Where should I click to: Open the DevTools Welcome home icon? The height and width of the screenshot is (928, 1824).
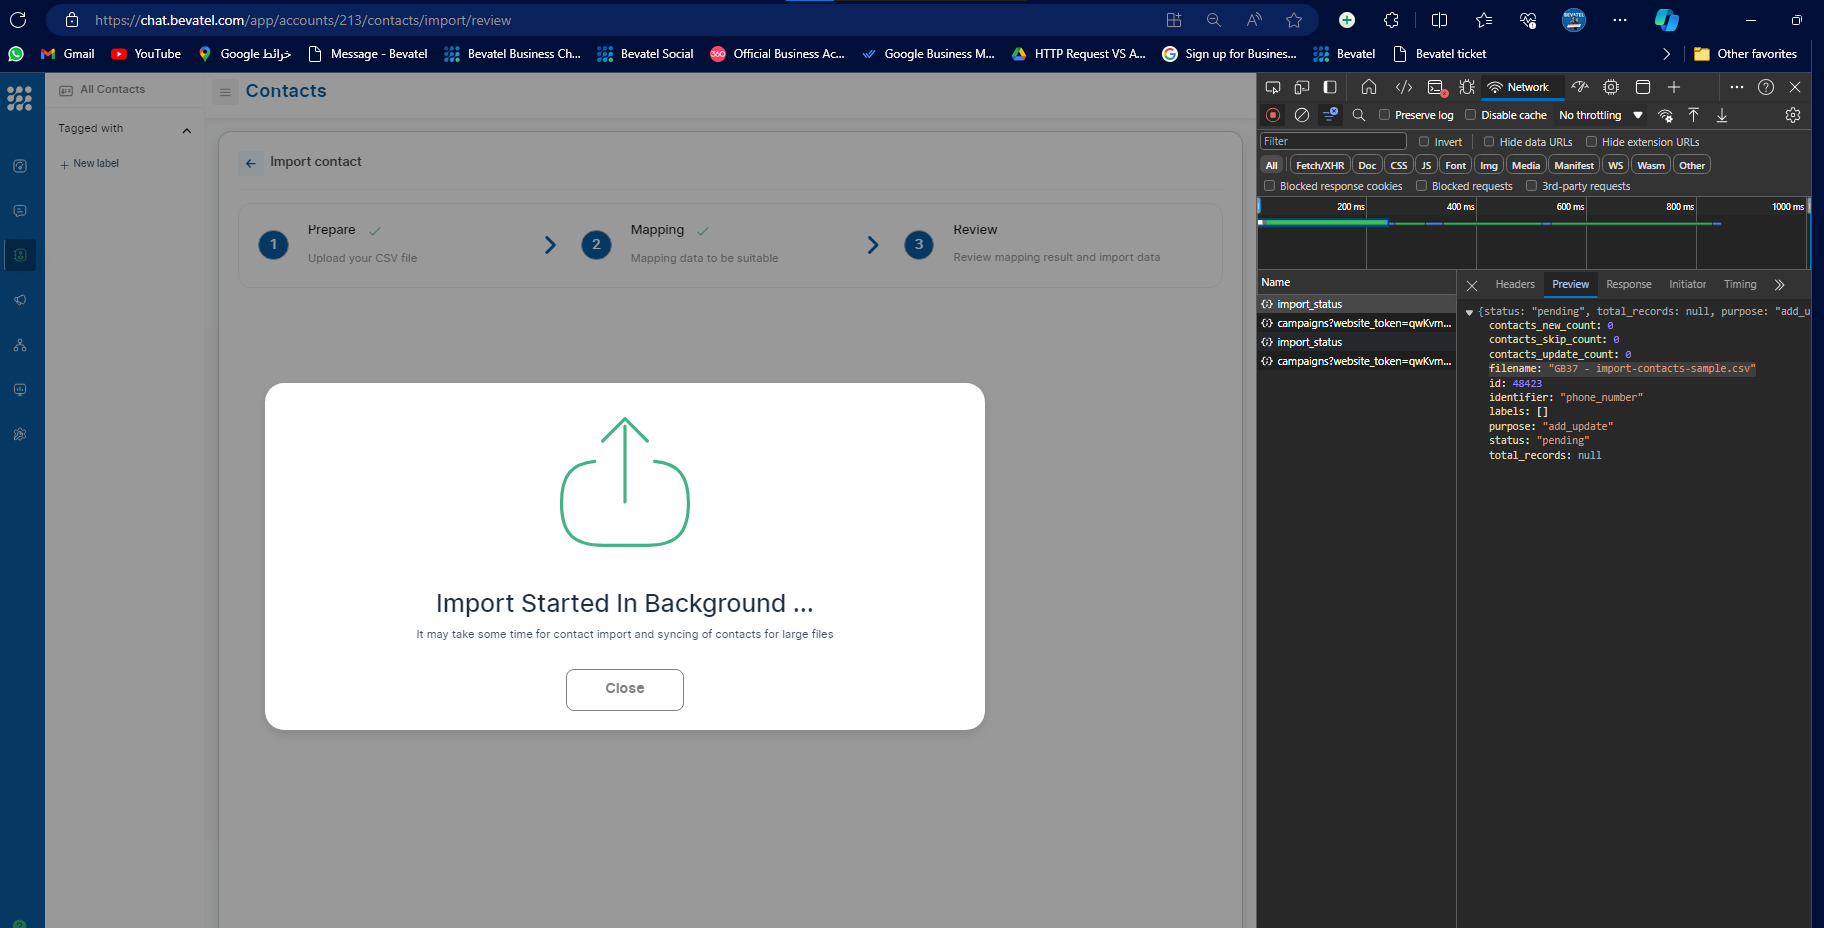click(1369, 87)
